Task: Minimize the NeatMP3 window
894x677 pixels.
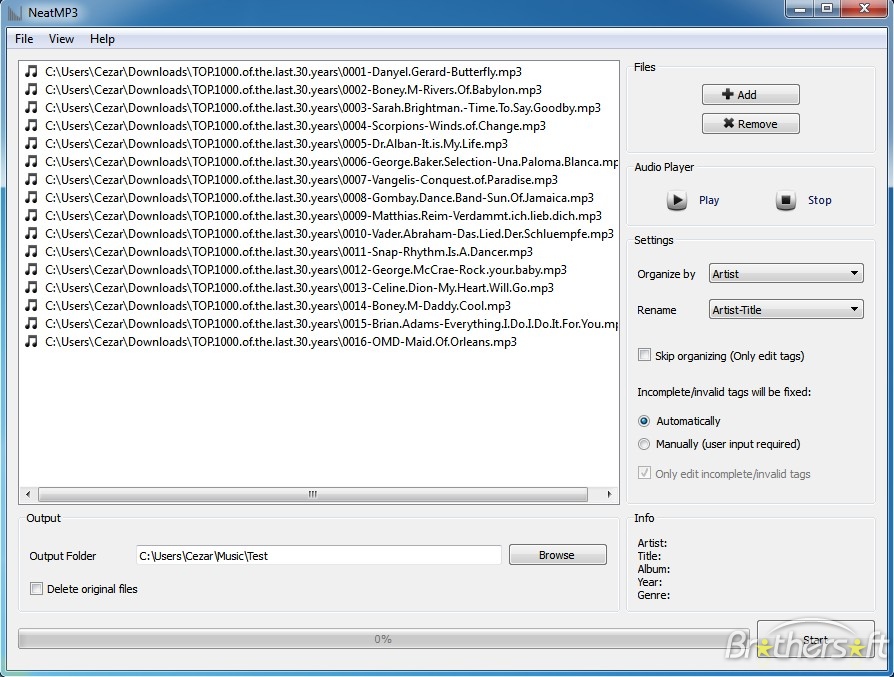Action: 800,9
